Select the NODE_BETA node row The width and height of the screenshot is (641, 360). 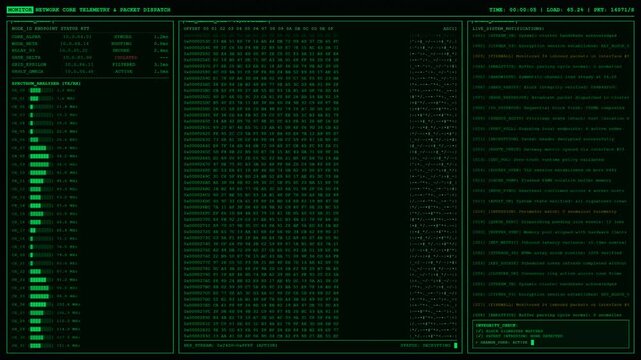point(90,44)
